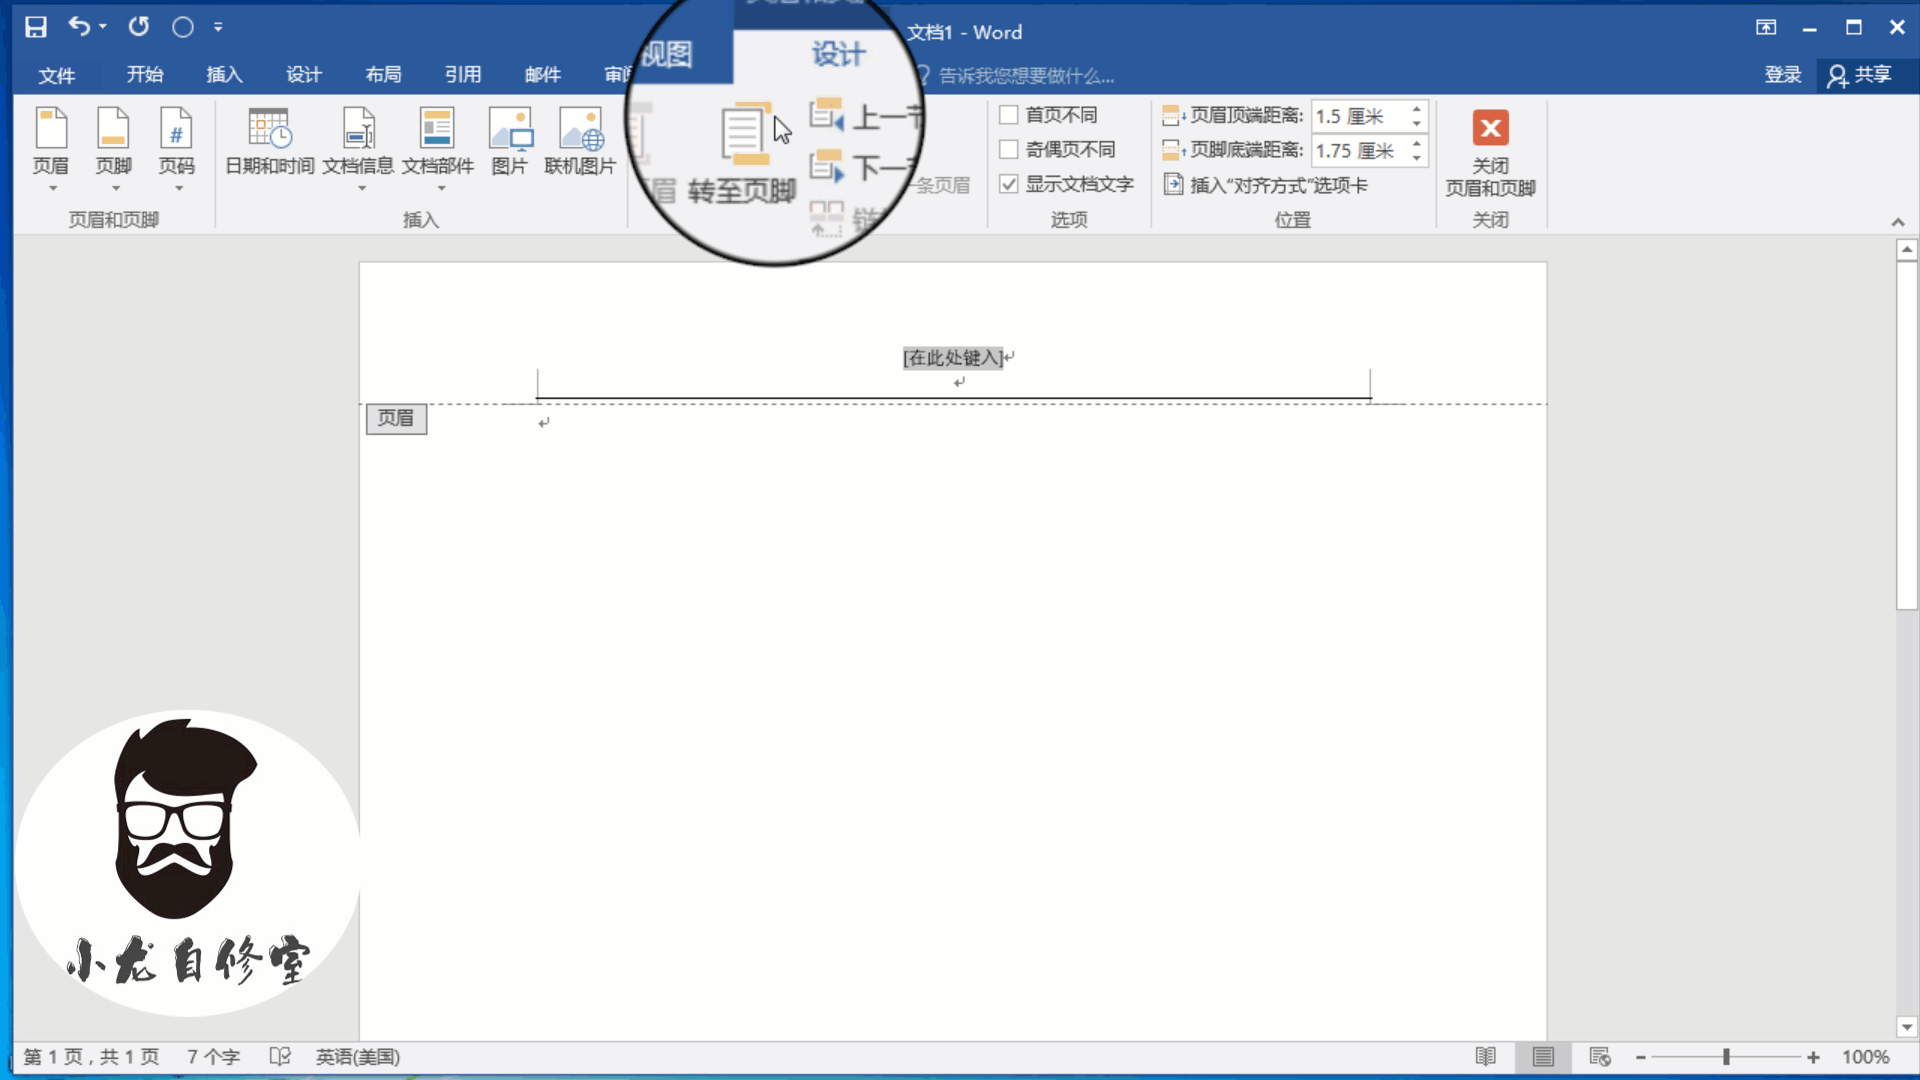Open the Insert ribbon tab
Image resolution: width=1920 pixels, height=1080 pixels.
224,75
